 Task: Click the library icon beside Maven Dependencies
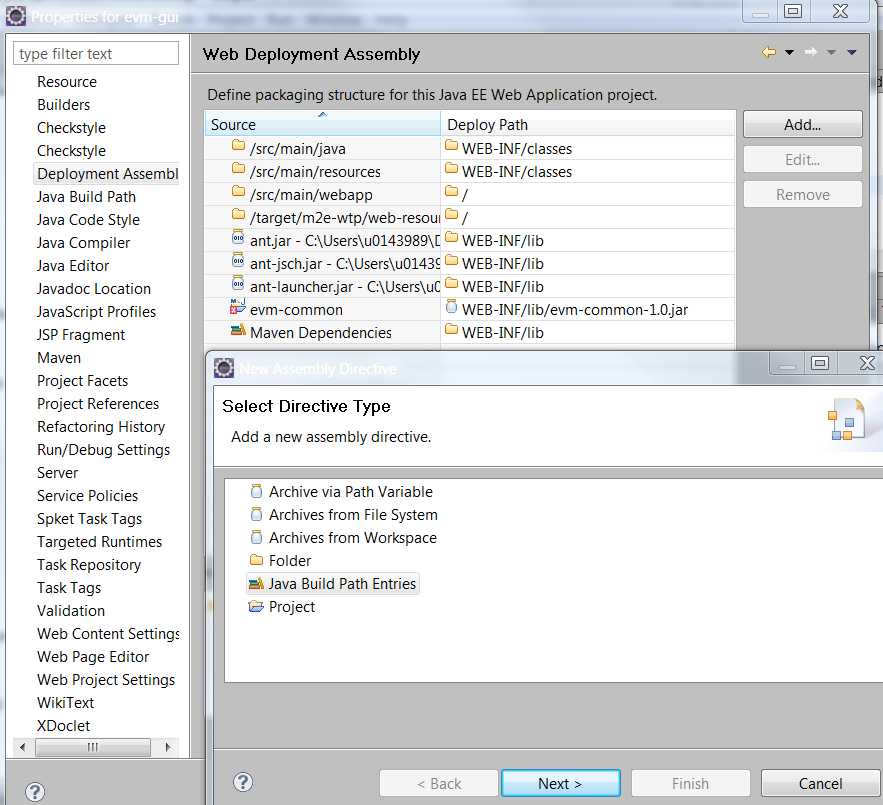point(238,330)
